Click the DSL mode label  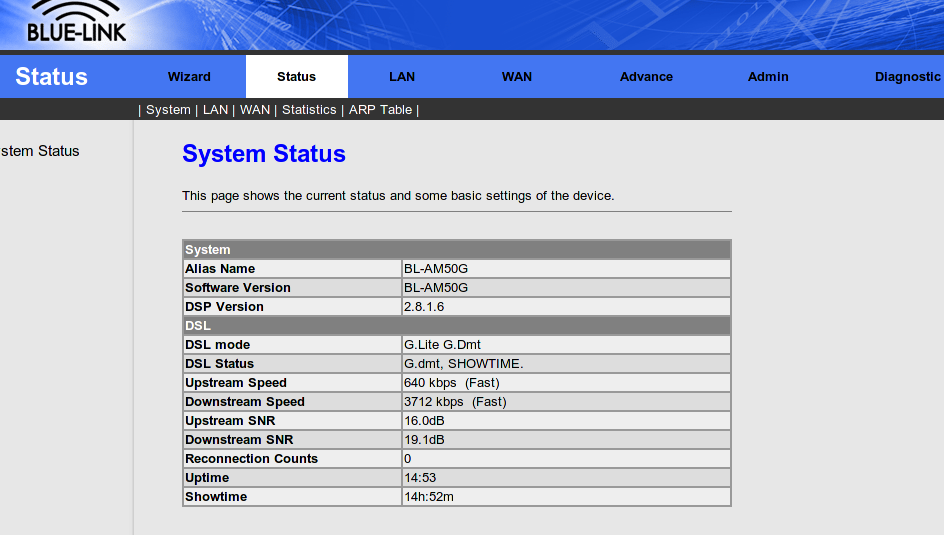click(217, 345)
